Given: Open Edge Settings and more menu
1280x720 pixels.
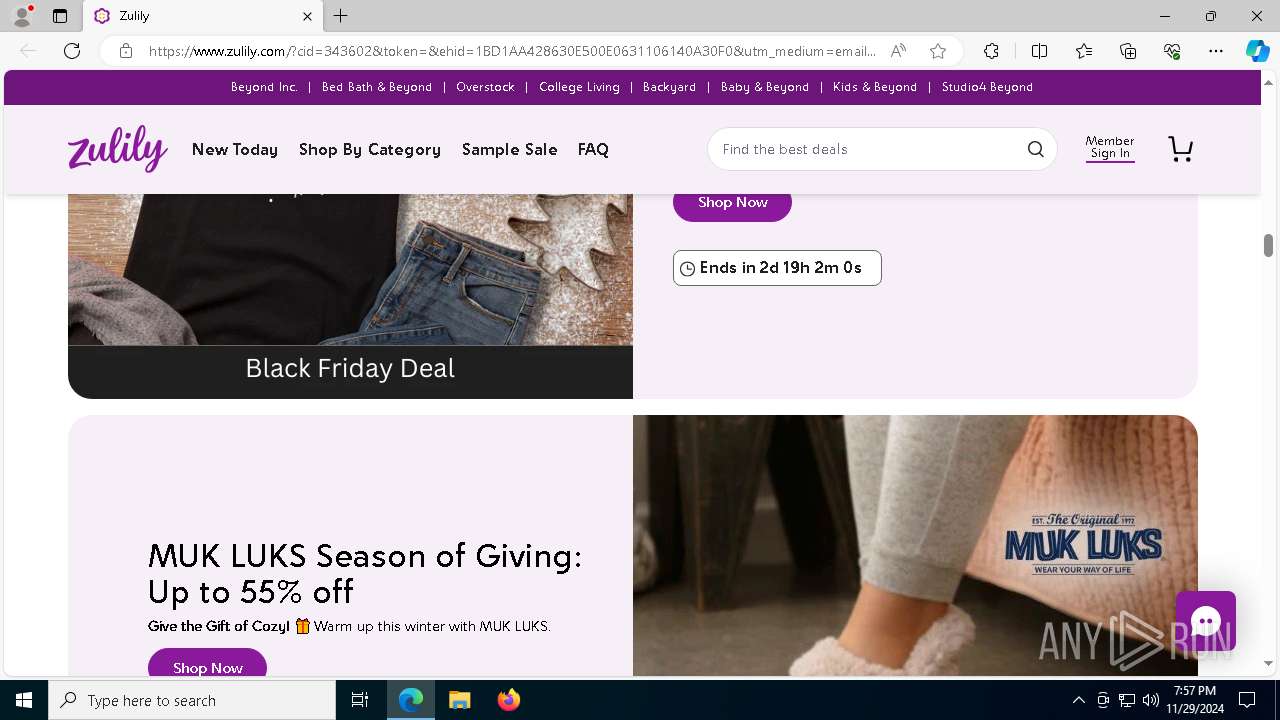Looking at the screenshot, I should [x=1216, y=51].
